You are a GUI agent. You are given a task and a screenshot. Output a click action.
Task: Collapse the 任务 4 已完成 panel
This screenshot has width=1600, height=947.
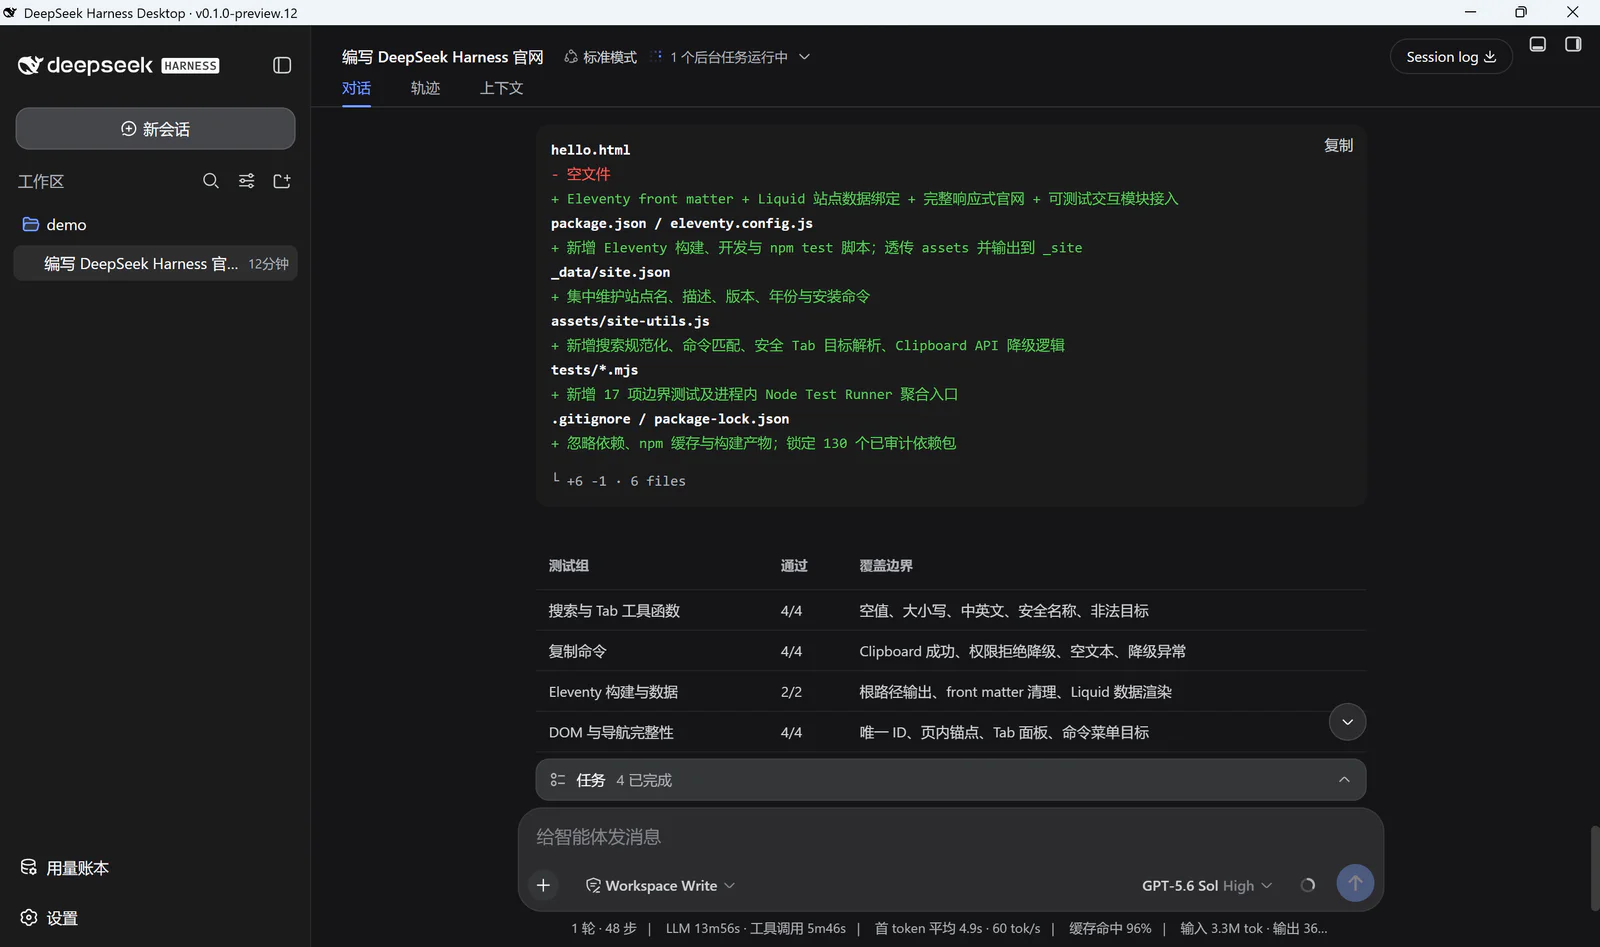[1344, 780]
